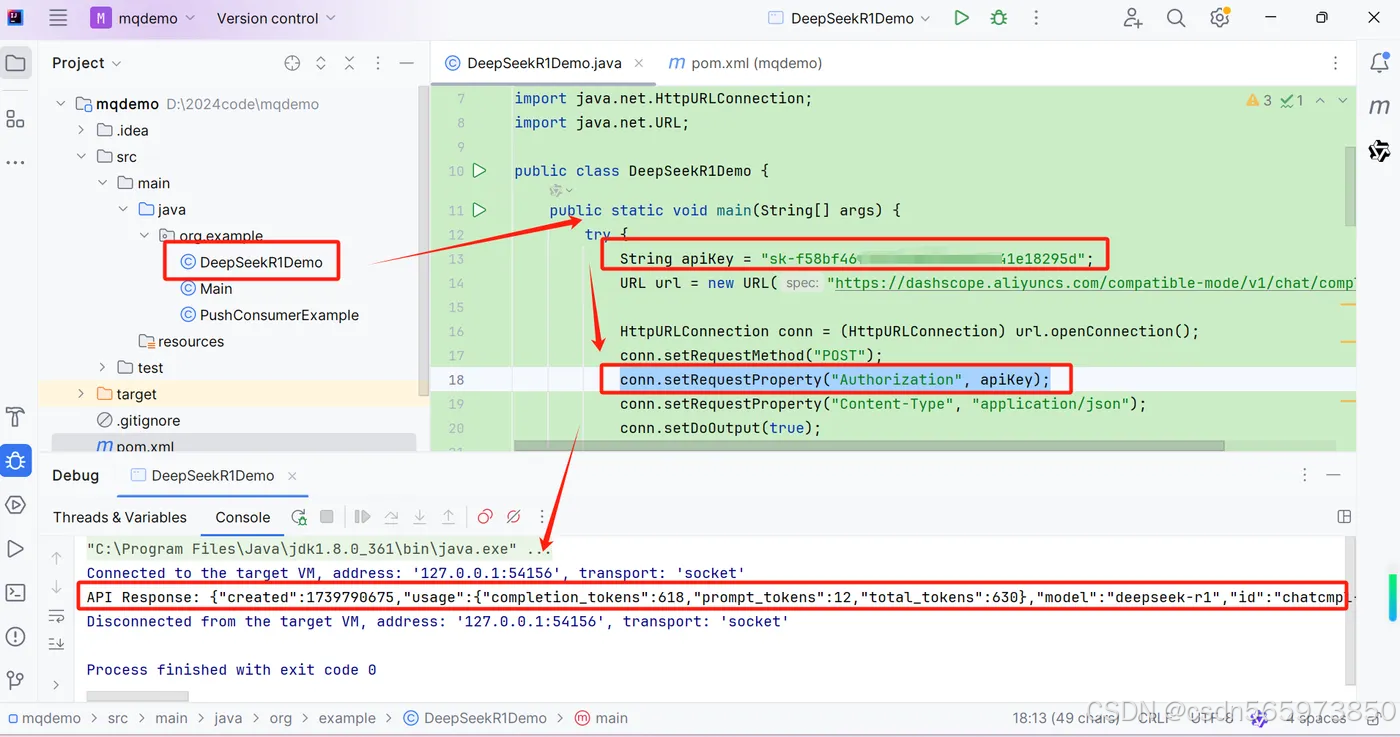Viewport: 1400px width, 737px height.
Task: Open the Terminal tool window
Action: (x=15, y=592)
